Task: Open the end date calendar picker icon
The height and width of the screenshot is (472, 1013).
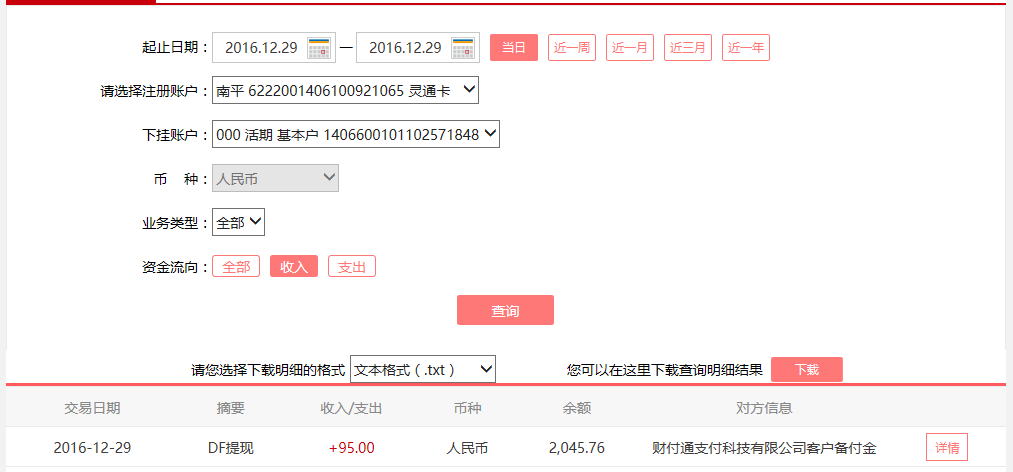Action: (463, 48)
